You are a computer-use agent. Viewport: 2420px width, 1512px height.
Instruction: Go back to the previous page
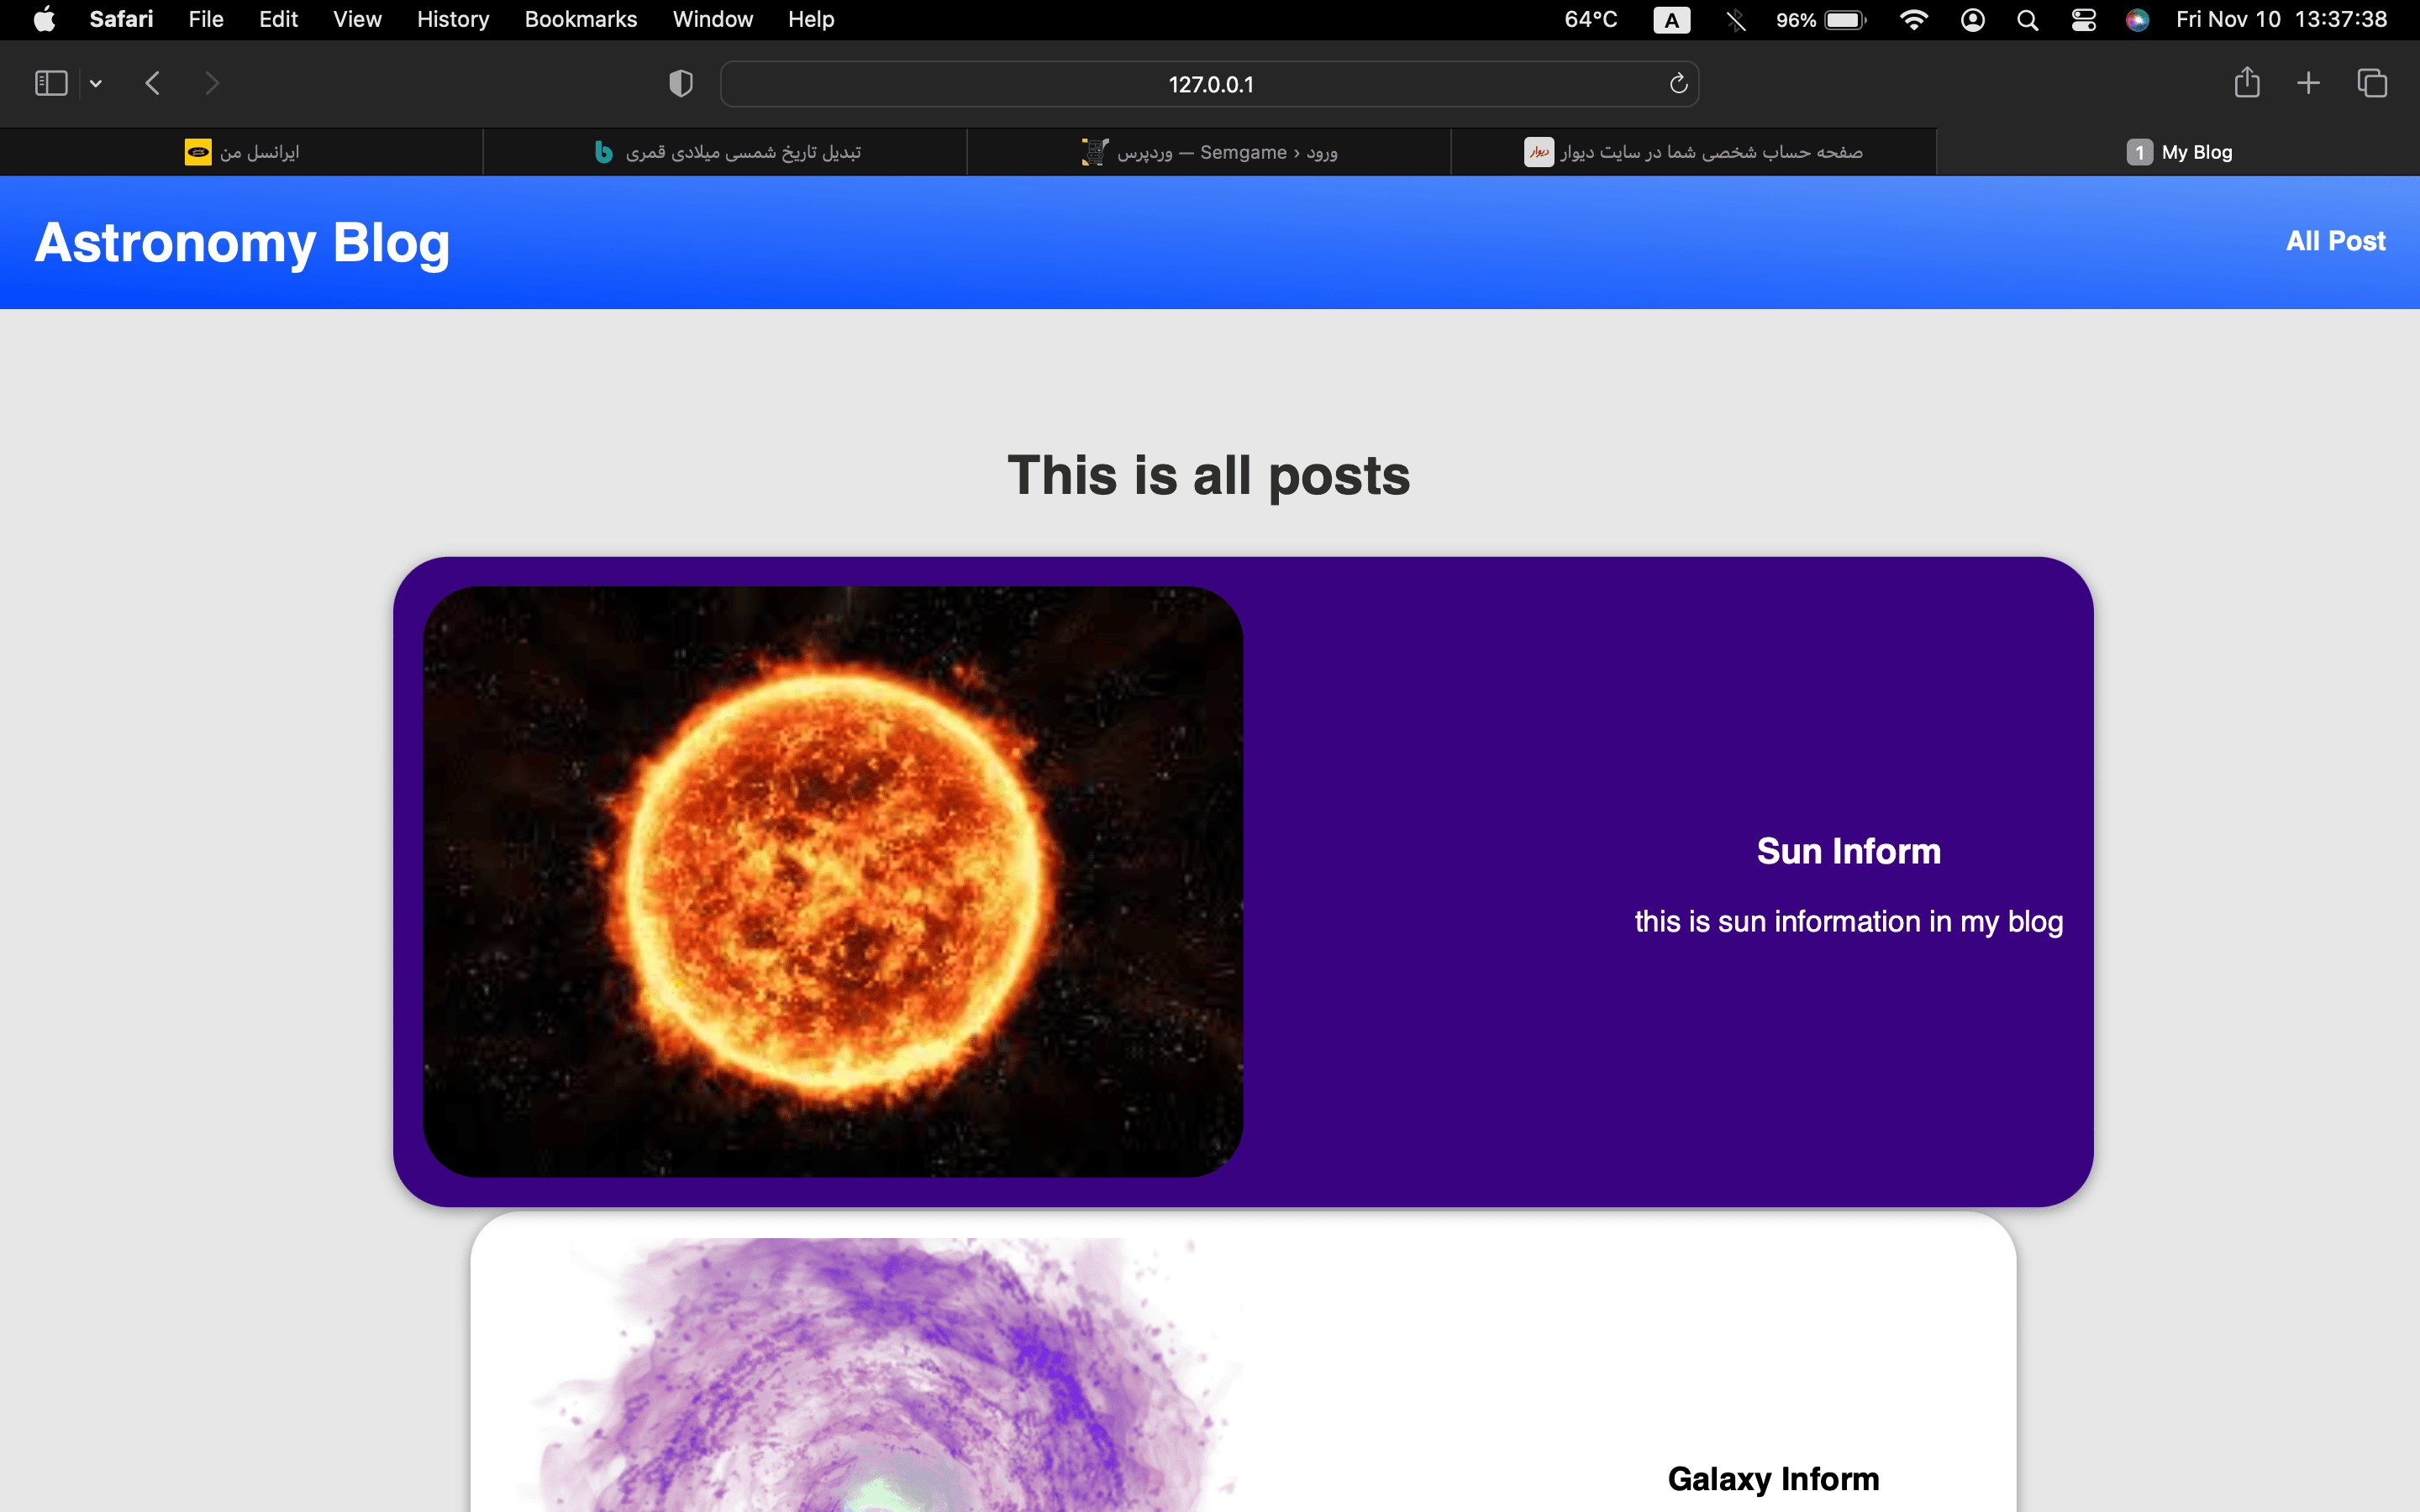(153, 83)
